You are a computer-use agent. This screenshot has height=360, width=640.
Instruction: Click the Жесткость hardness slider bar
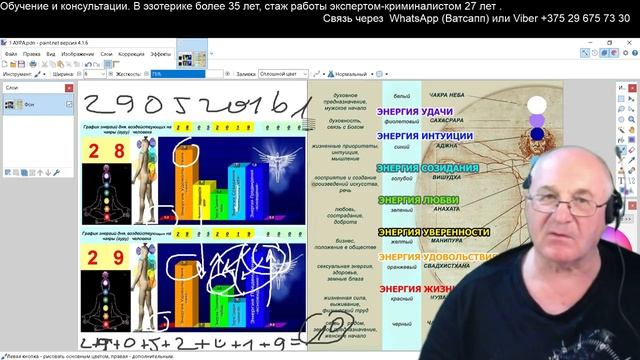187,74
